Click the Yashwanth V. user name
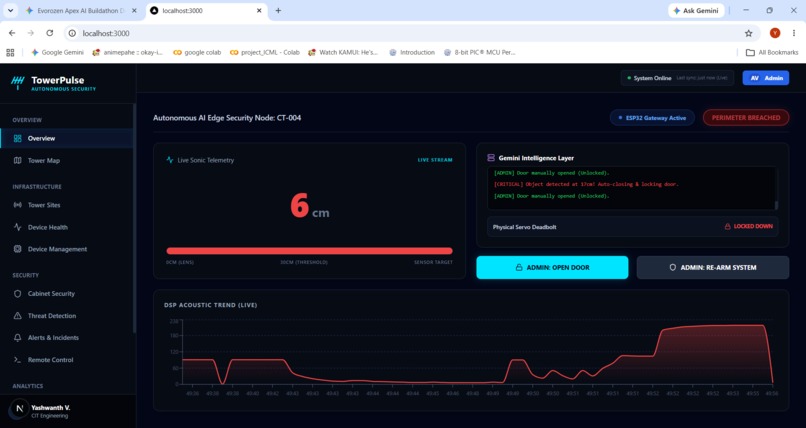806x428 pixels. [50, 407]
